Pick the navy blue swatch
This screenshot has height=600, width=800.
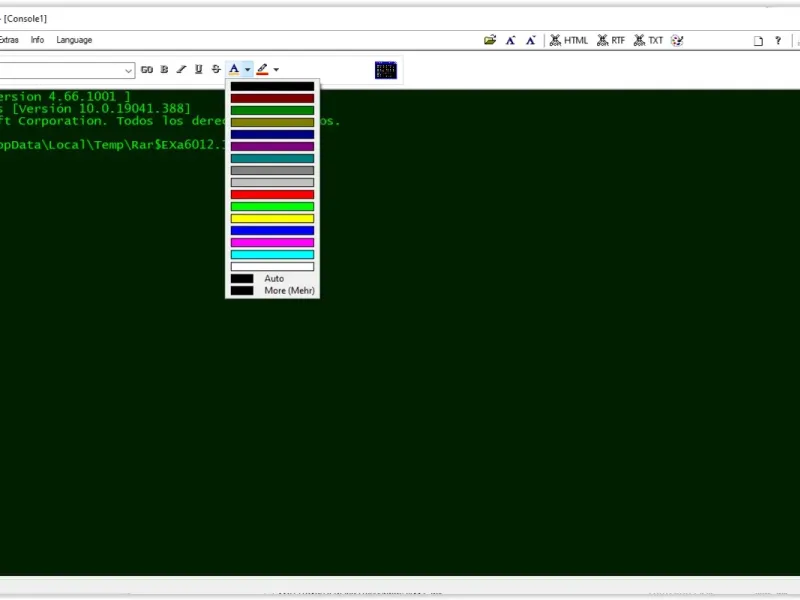click(x=272, y=134)
